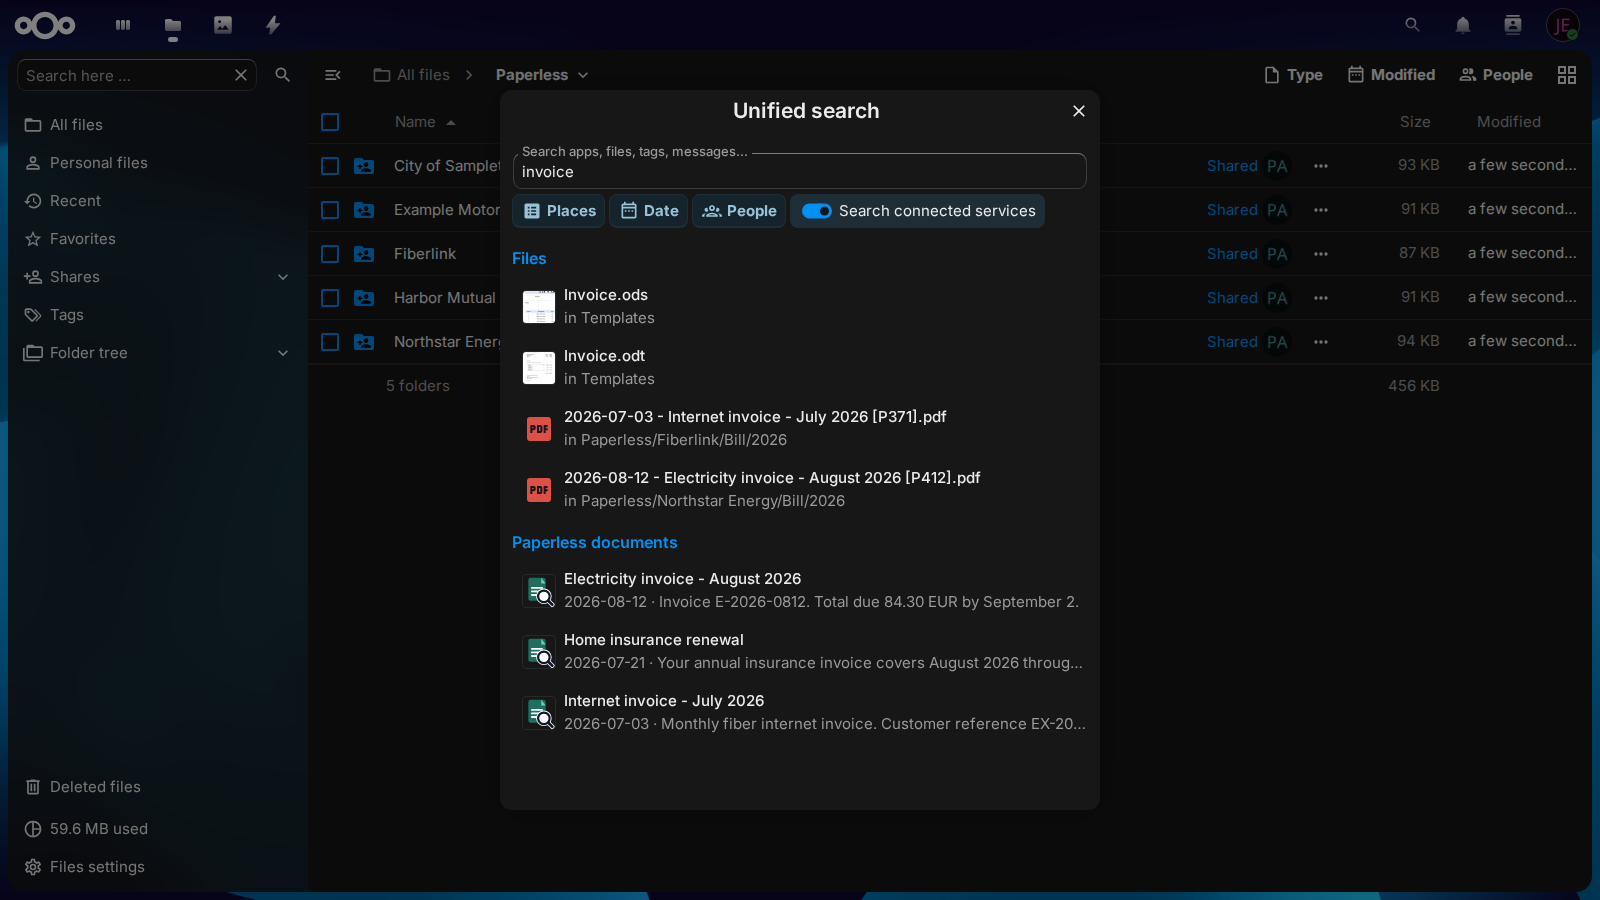Open actions menu for Fiberlink row
The height and width of the screenshot is (900, 1600).
tap(1321, 254)
